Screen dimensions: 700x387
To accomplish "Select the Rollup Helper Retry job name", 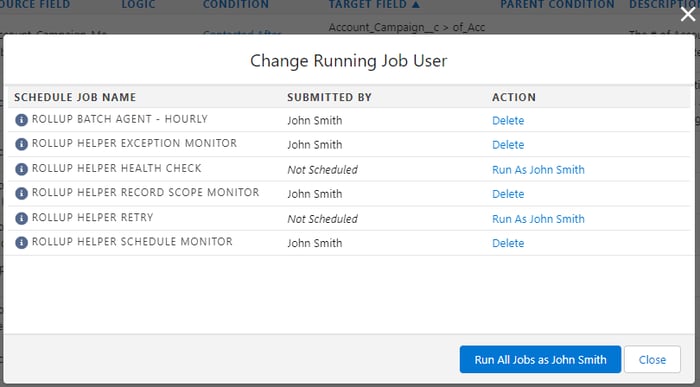I will [92, 217].
